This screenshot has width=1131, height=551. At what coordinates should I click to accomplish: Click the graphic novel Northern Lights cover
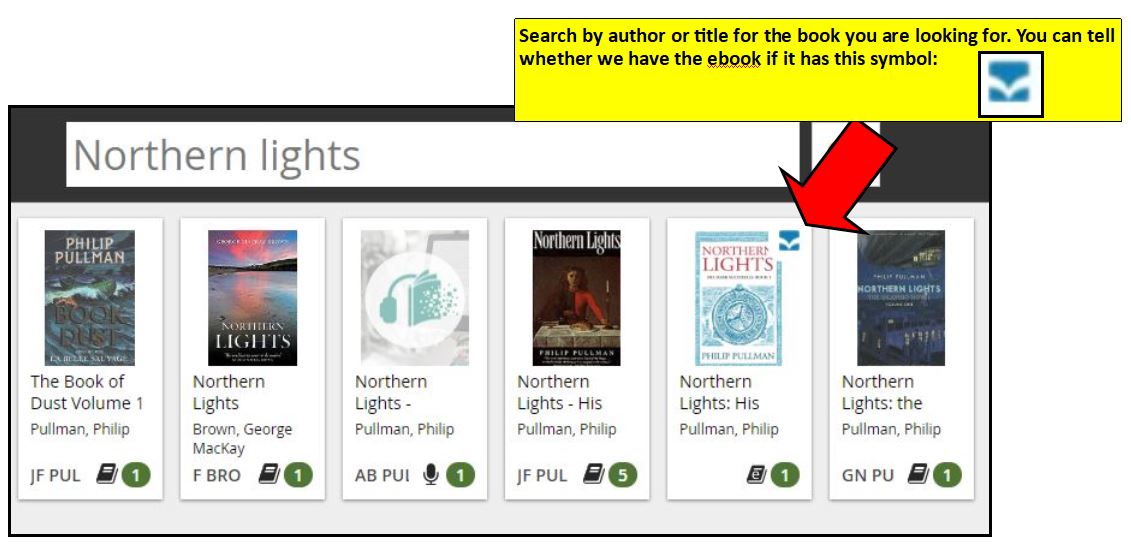901,298
